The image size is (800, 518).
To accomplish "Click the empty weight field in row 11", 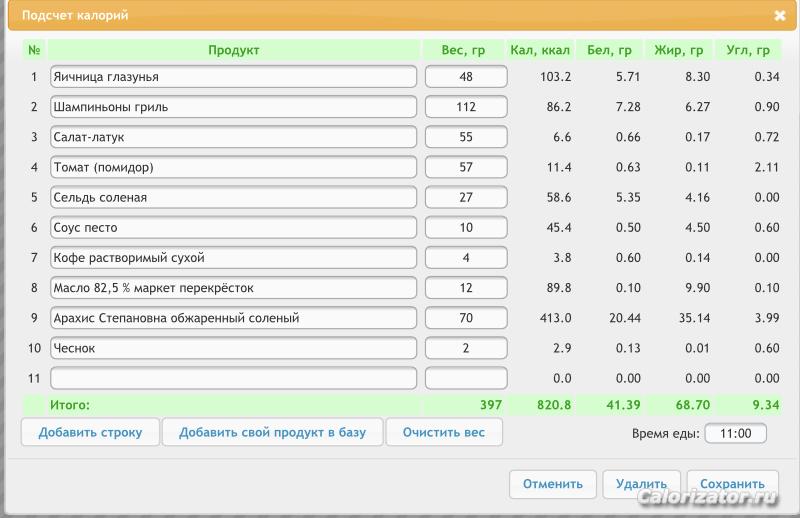I will [466, 378].
